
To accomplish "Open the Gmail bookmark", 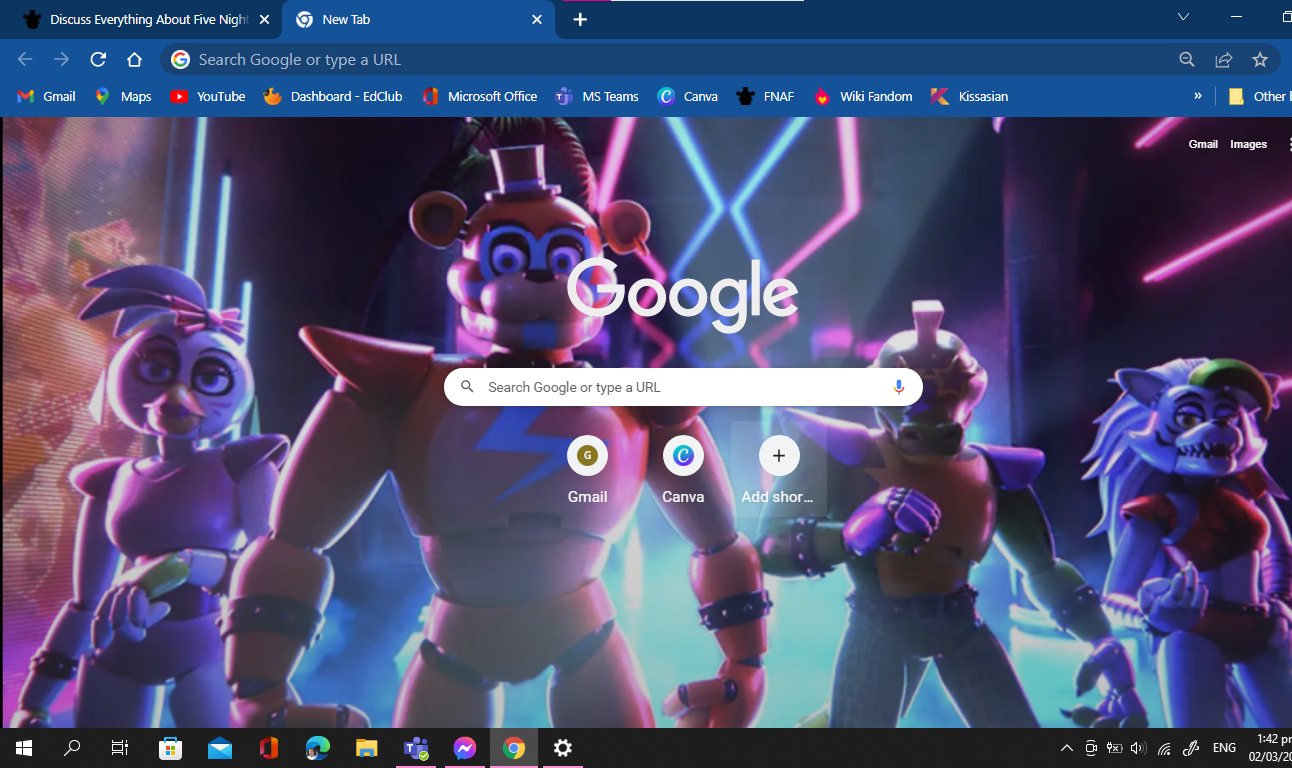I will pyautogui.click(x=47, y=97).
